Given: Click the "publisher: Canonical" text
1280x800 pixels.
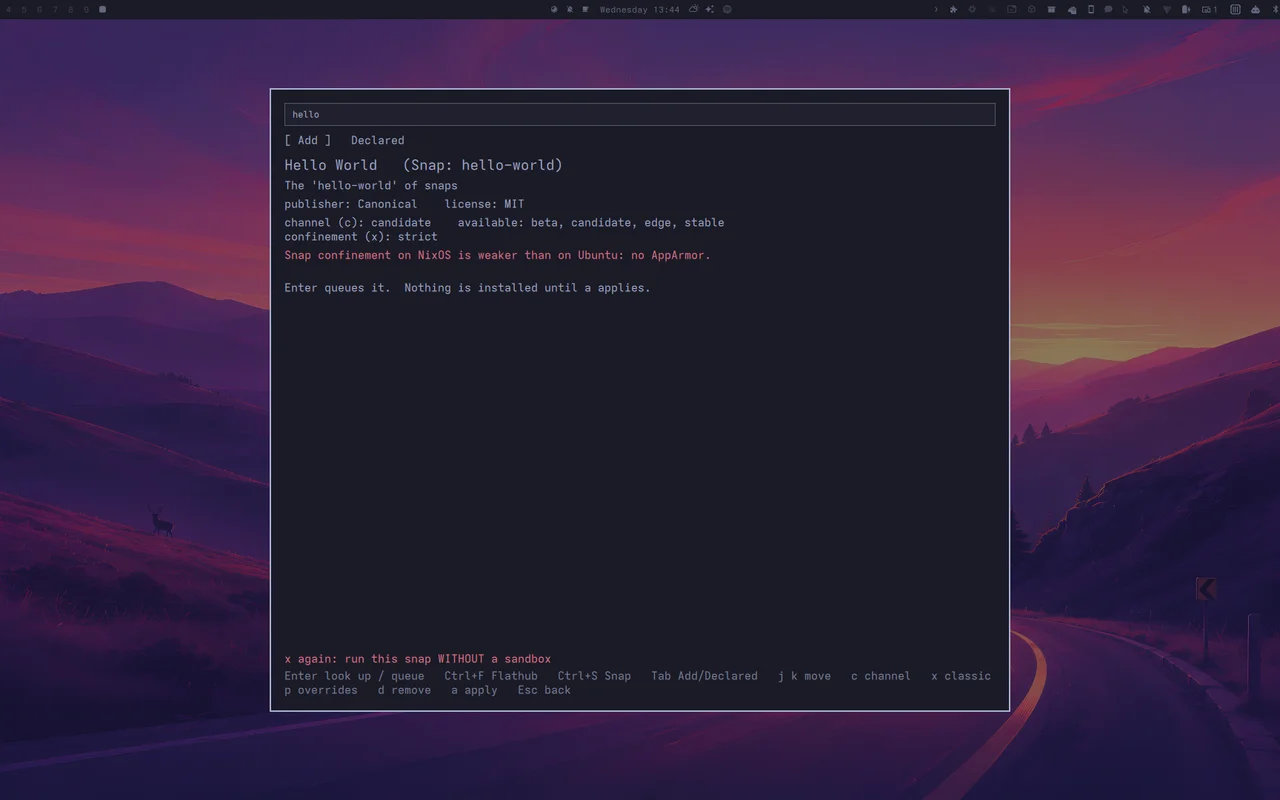Looking at the screenshot, I should tap(351, 204).
